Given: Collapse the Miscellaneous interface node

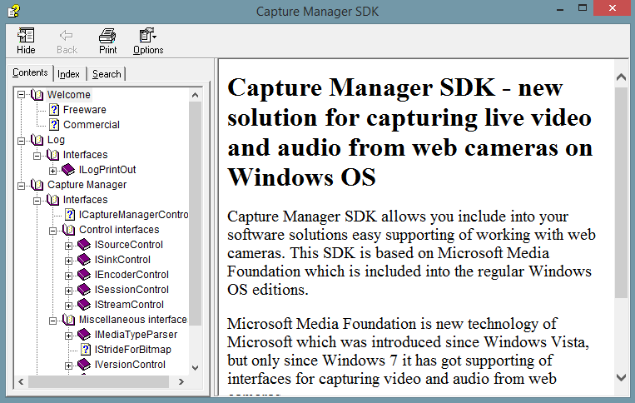Looking at the screenshot, I should pos(53,320).
